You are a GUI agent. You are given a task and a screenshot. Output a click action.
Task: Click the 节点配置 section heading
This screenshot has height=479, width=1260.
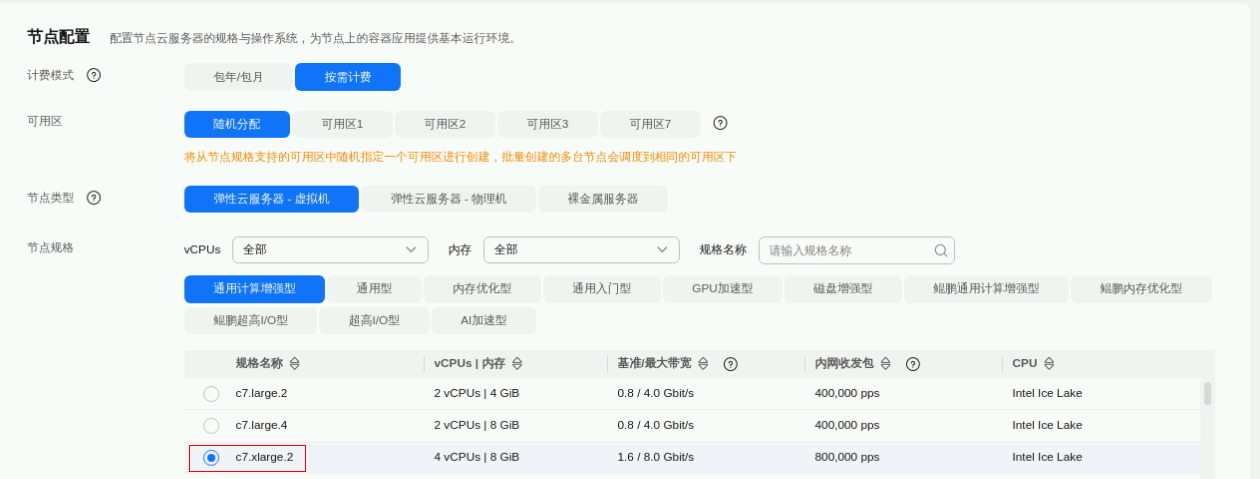point(58,37)
